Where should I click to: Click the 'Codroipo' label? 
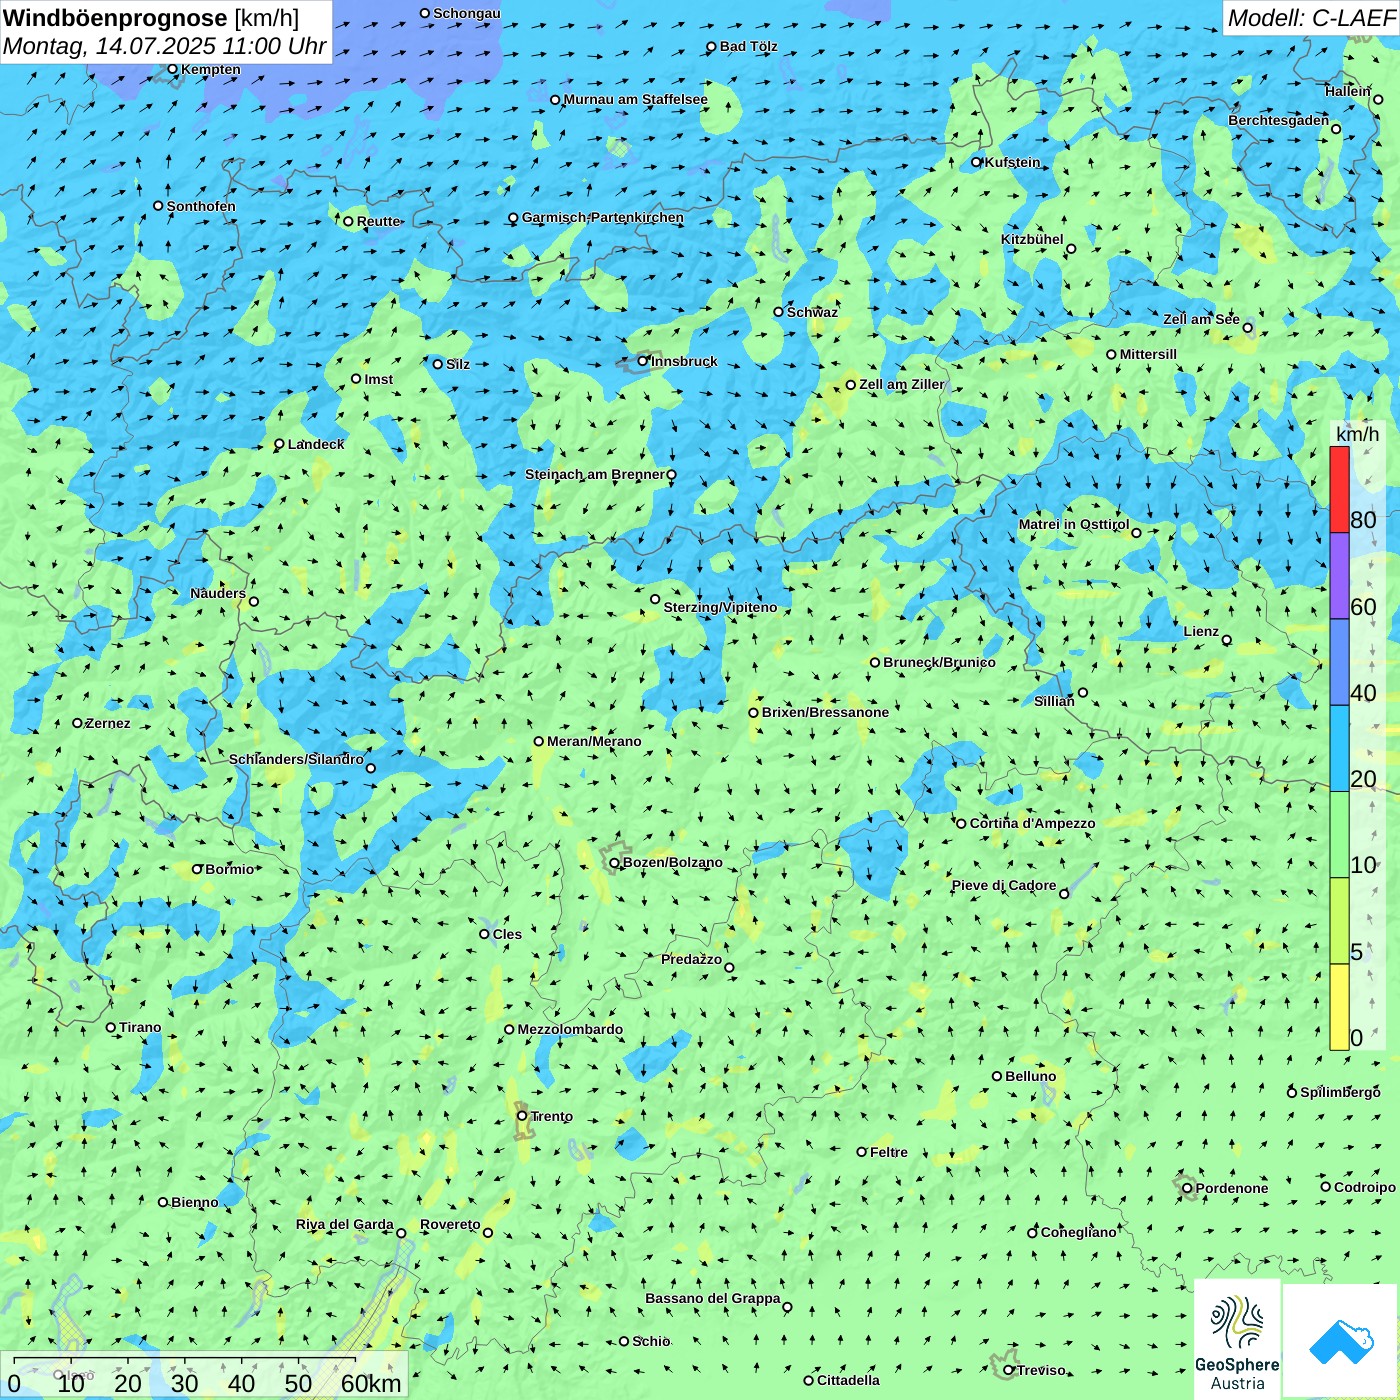[1364, 1187]
